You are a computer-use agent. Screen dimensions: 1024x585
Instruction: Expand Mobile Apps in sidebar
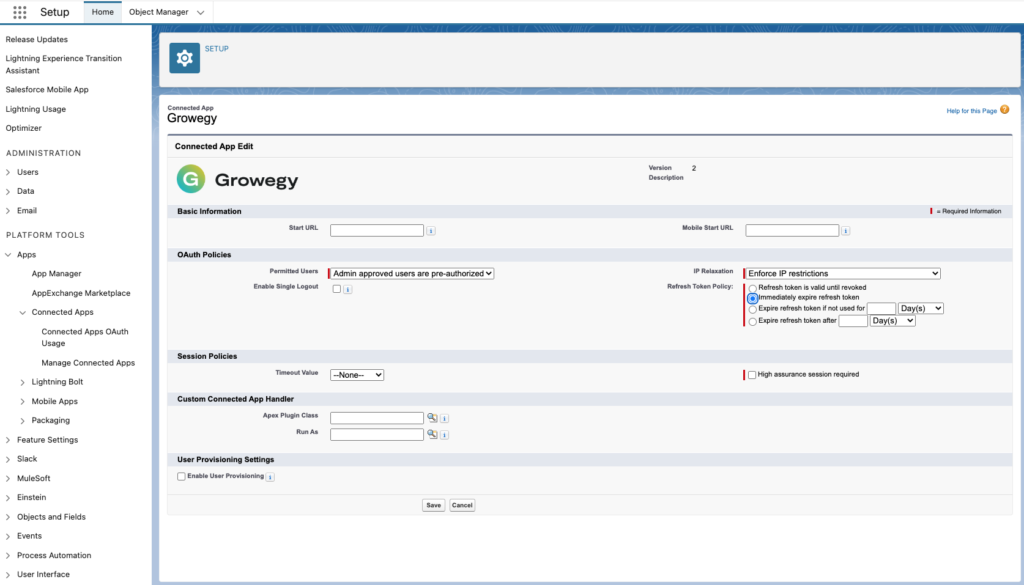pyautogui.click(x=22, y=402)
